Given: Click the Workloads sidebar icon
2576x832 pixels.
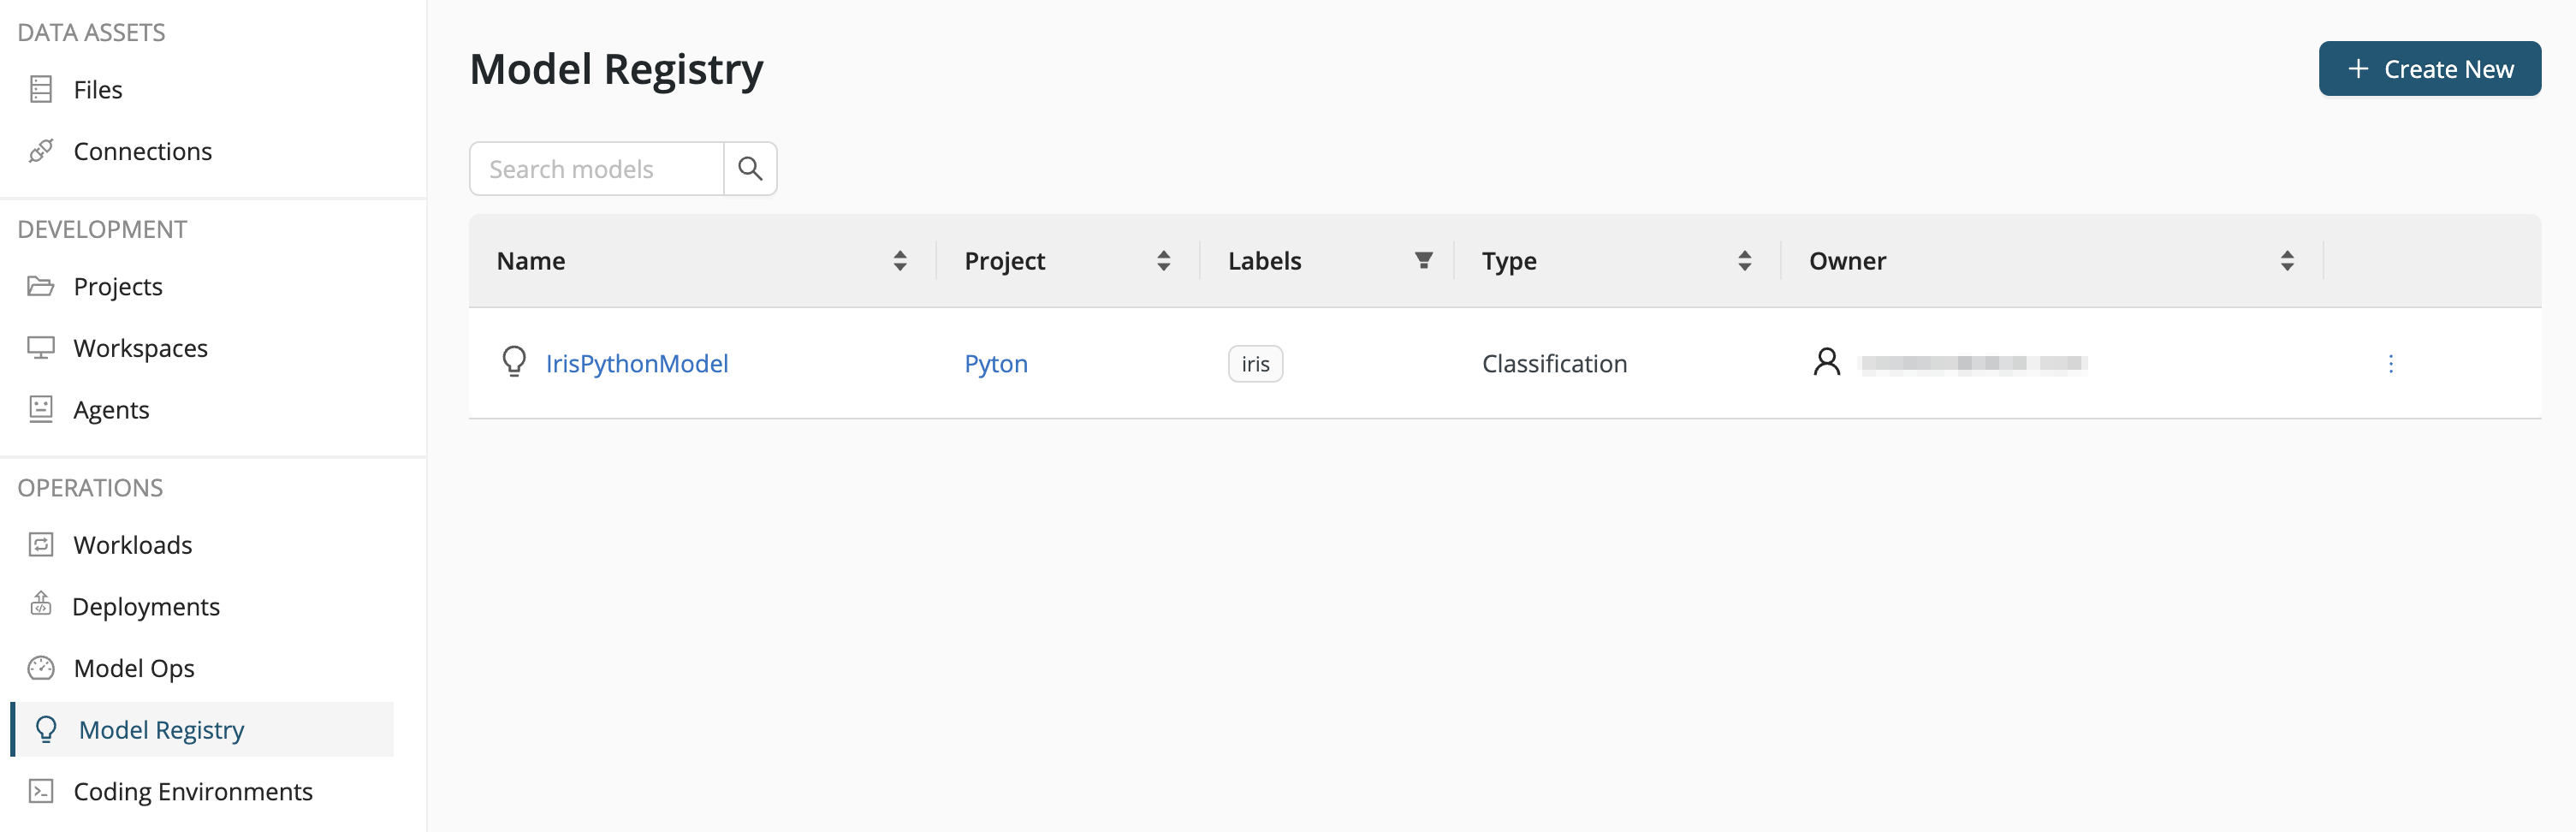Looking at the screenshot, I should tap(41, 545).
